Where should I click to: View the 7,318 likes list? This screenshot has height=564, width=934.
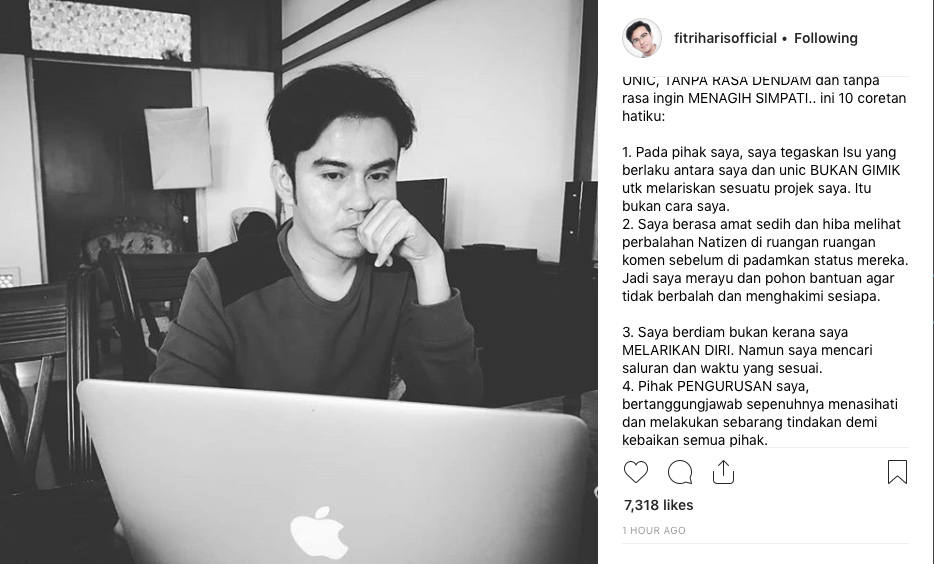pyautogui.click(x=658, y=505)
